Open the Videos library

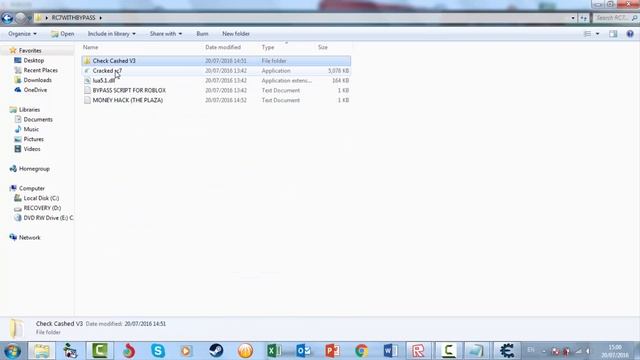(x=31, y=149)
